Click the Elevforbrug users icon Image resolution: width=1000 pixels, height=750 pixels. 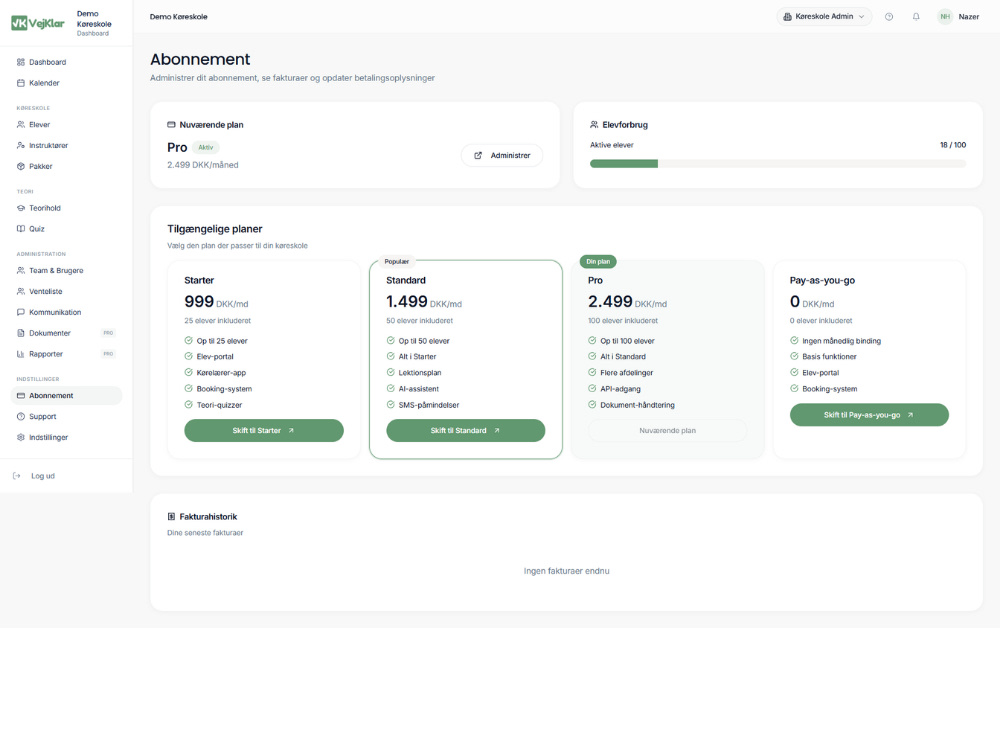594,124
